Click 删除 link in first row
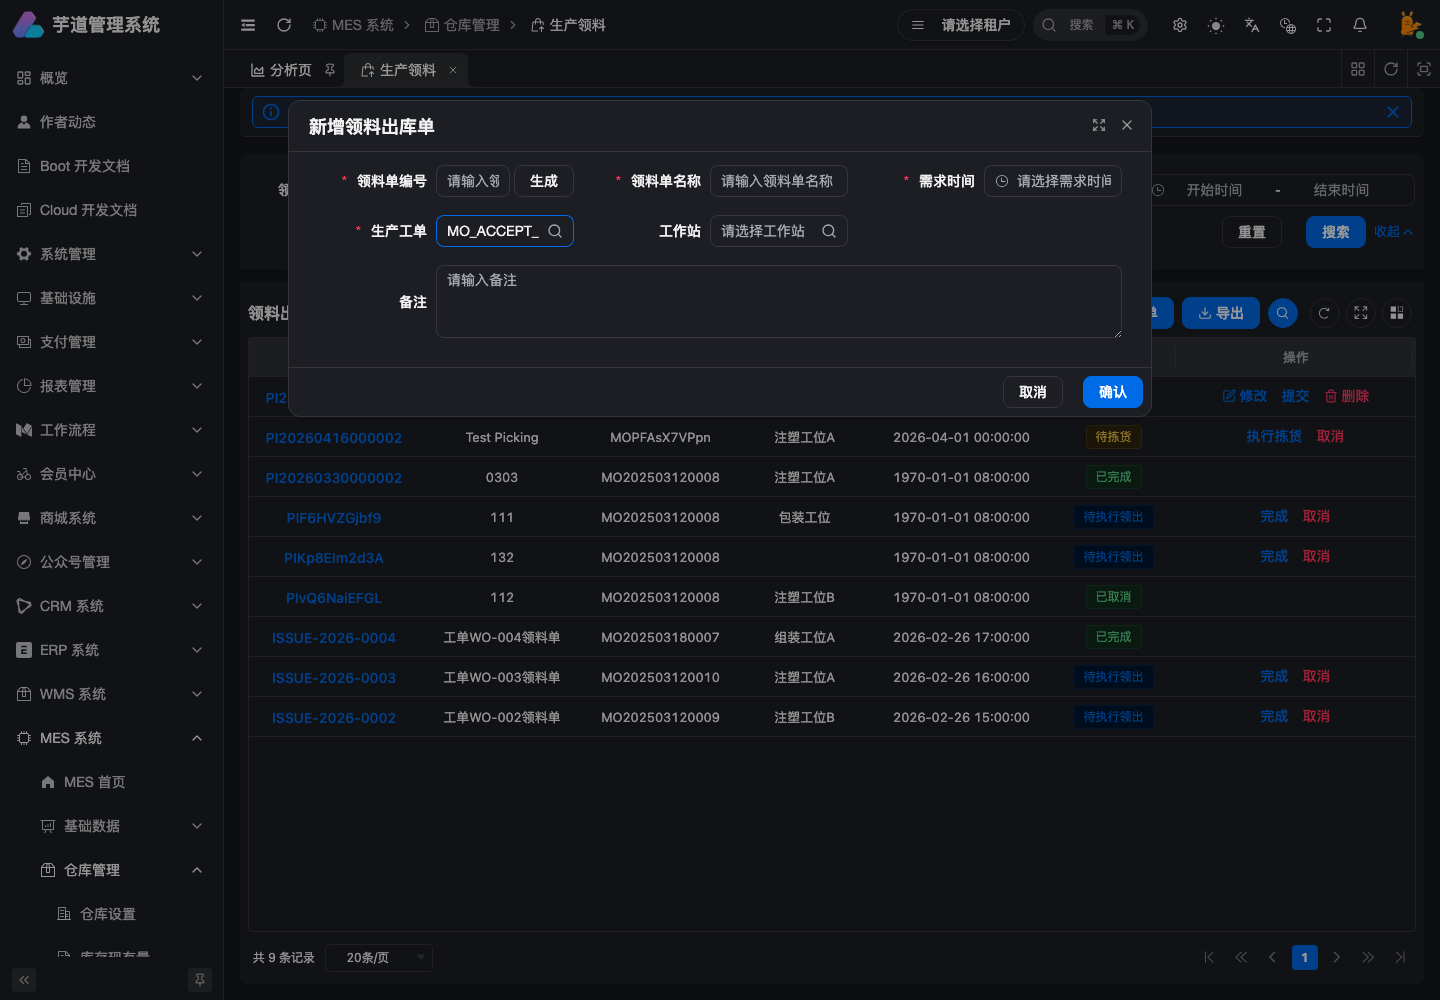The height and width of the screenshot is (1000, 1440). 1347,396
